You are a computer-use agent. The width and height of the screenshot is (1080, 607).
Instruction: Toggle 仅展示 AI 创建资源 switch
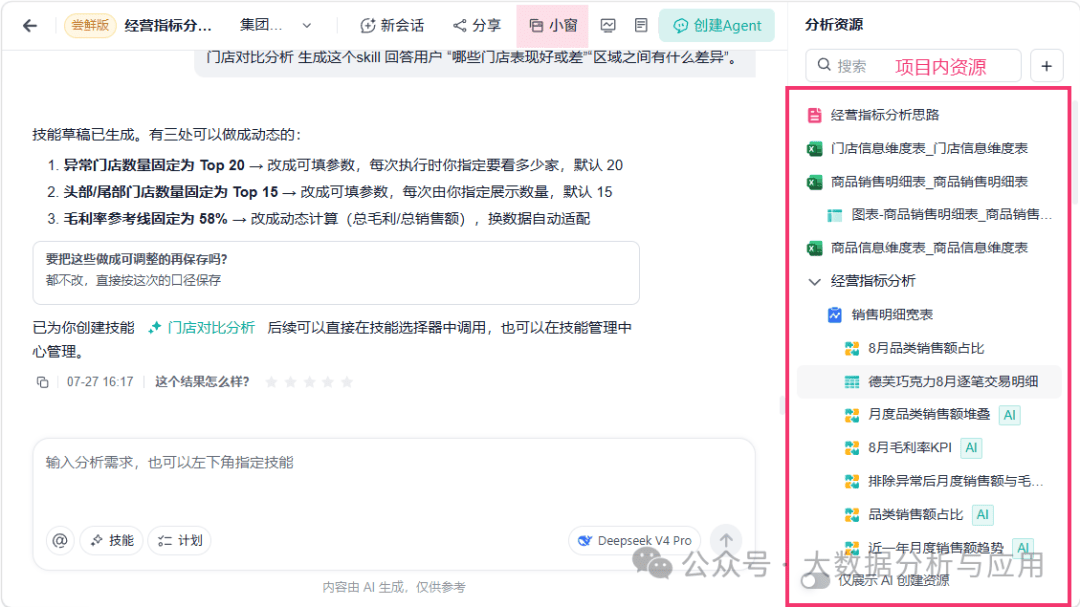pyautogui.click(x=816, y=580)
